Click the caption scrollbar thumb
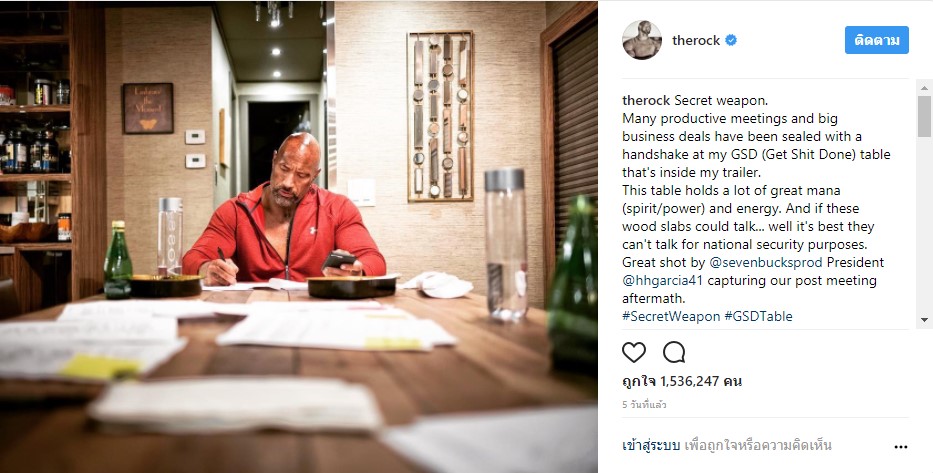This screenshot has height=473, width=933. click(924, 116)
